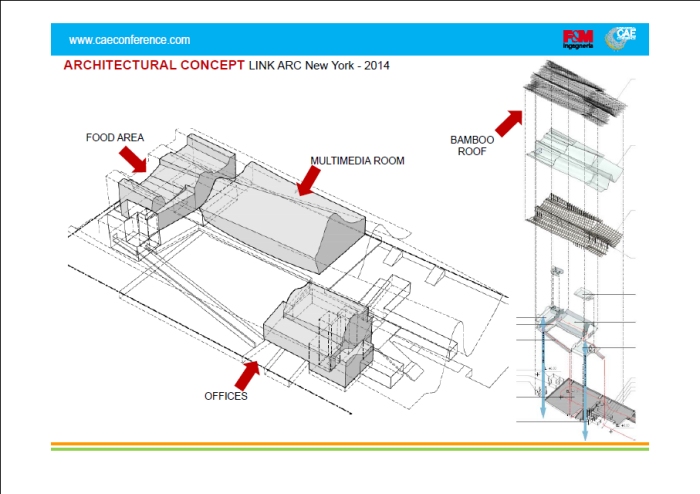Click the www.caeconference.com link

[x=129, y=40]
